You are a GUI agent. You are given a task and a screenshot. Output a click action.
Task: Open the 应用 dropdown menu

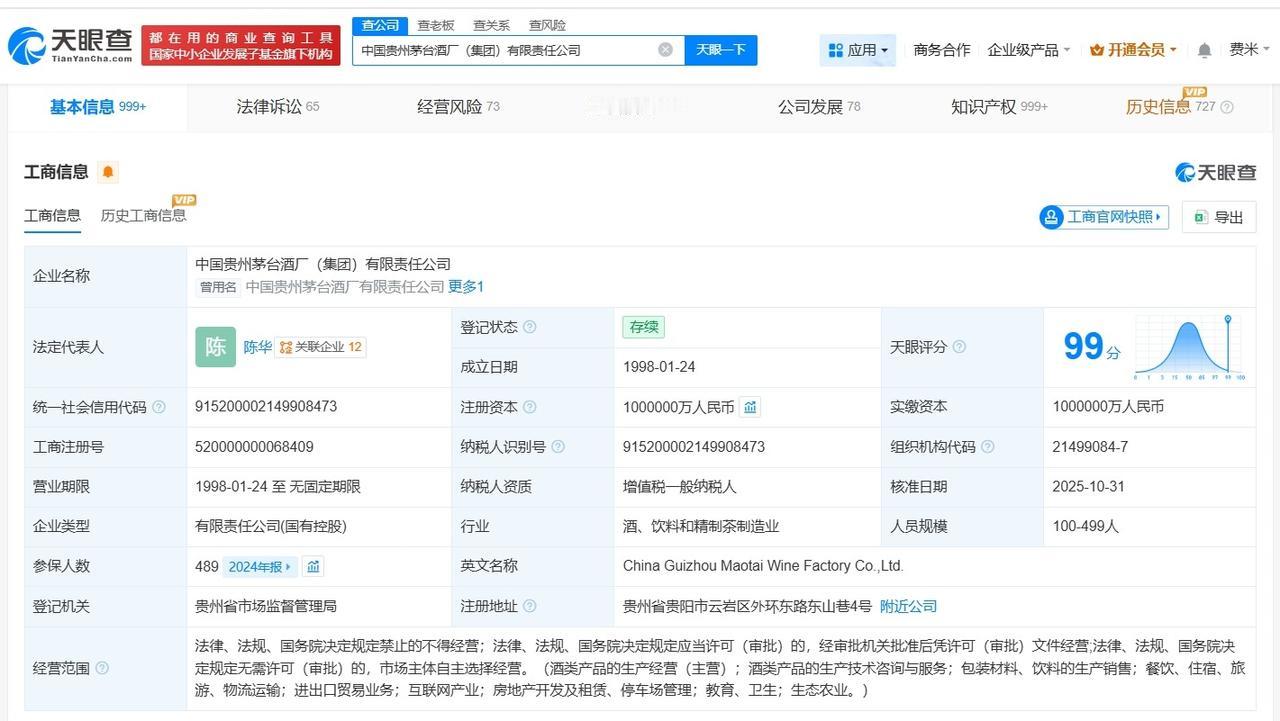(858, 50)
